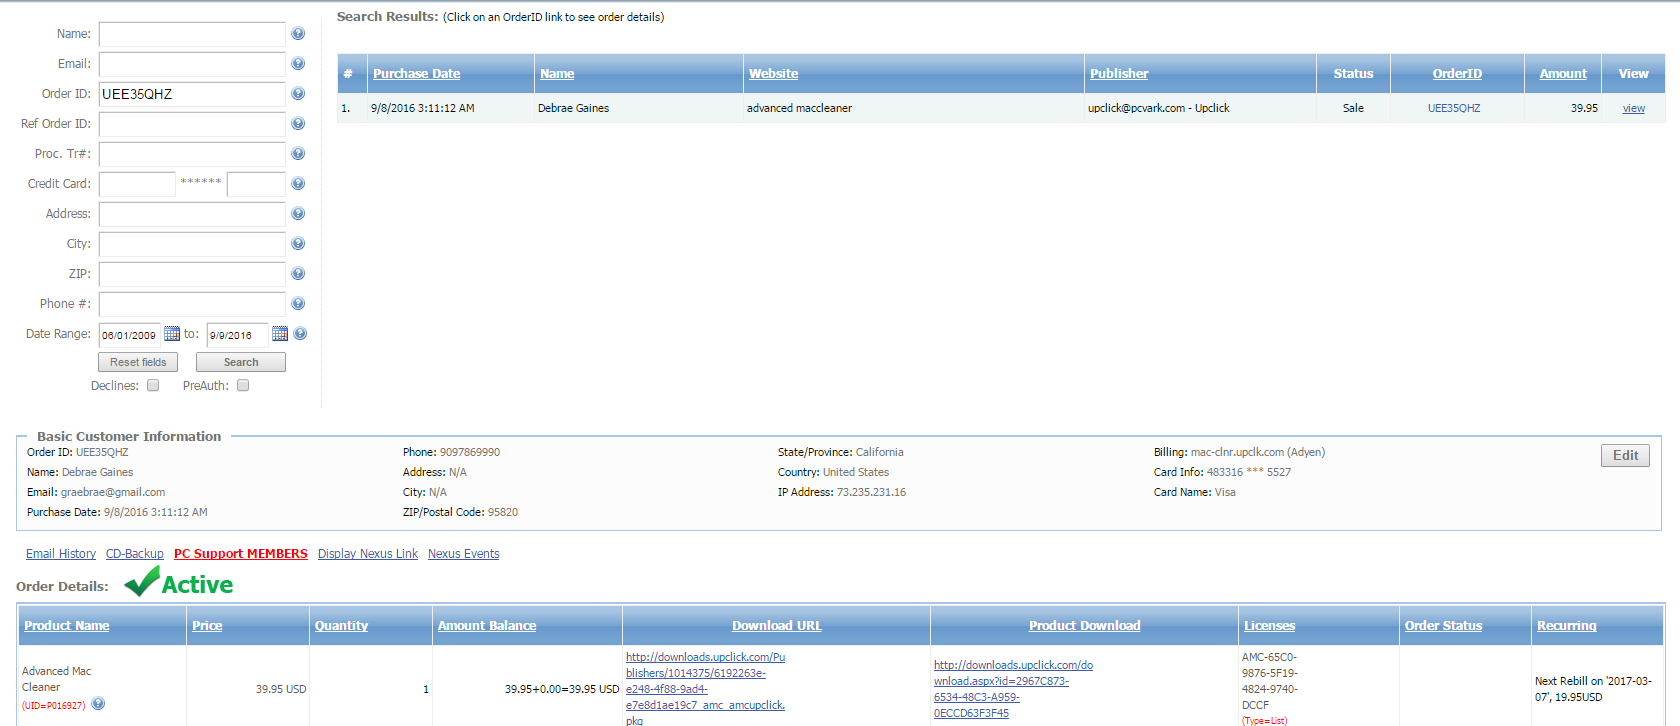
Task: Open order UEE35QHZ from search results
Action: click(1453, 108)
